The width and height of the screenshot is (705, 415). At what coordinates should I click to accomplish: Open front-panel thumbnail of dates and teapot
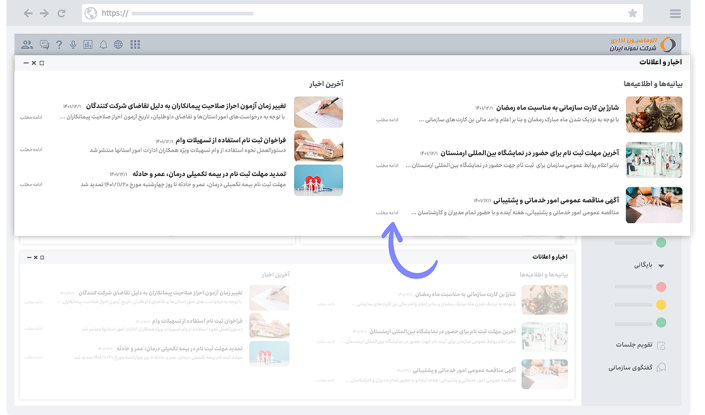[654, 114]
